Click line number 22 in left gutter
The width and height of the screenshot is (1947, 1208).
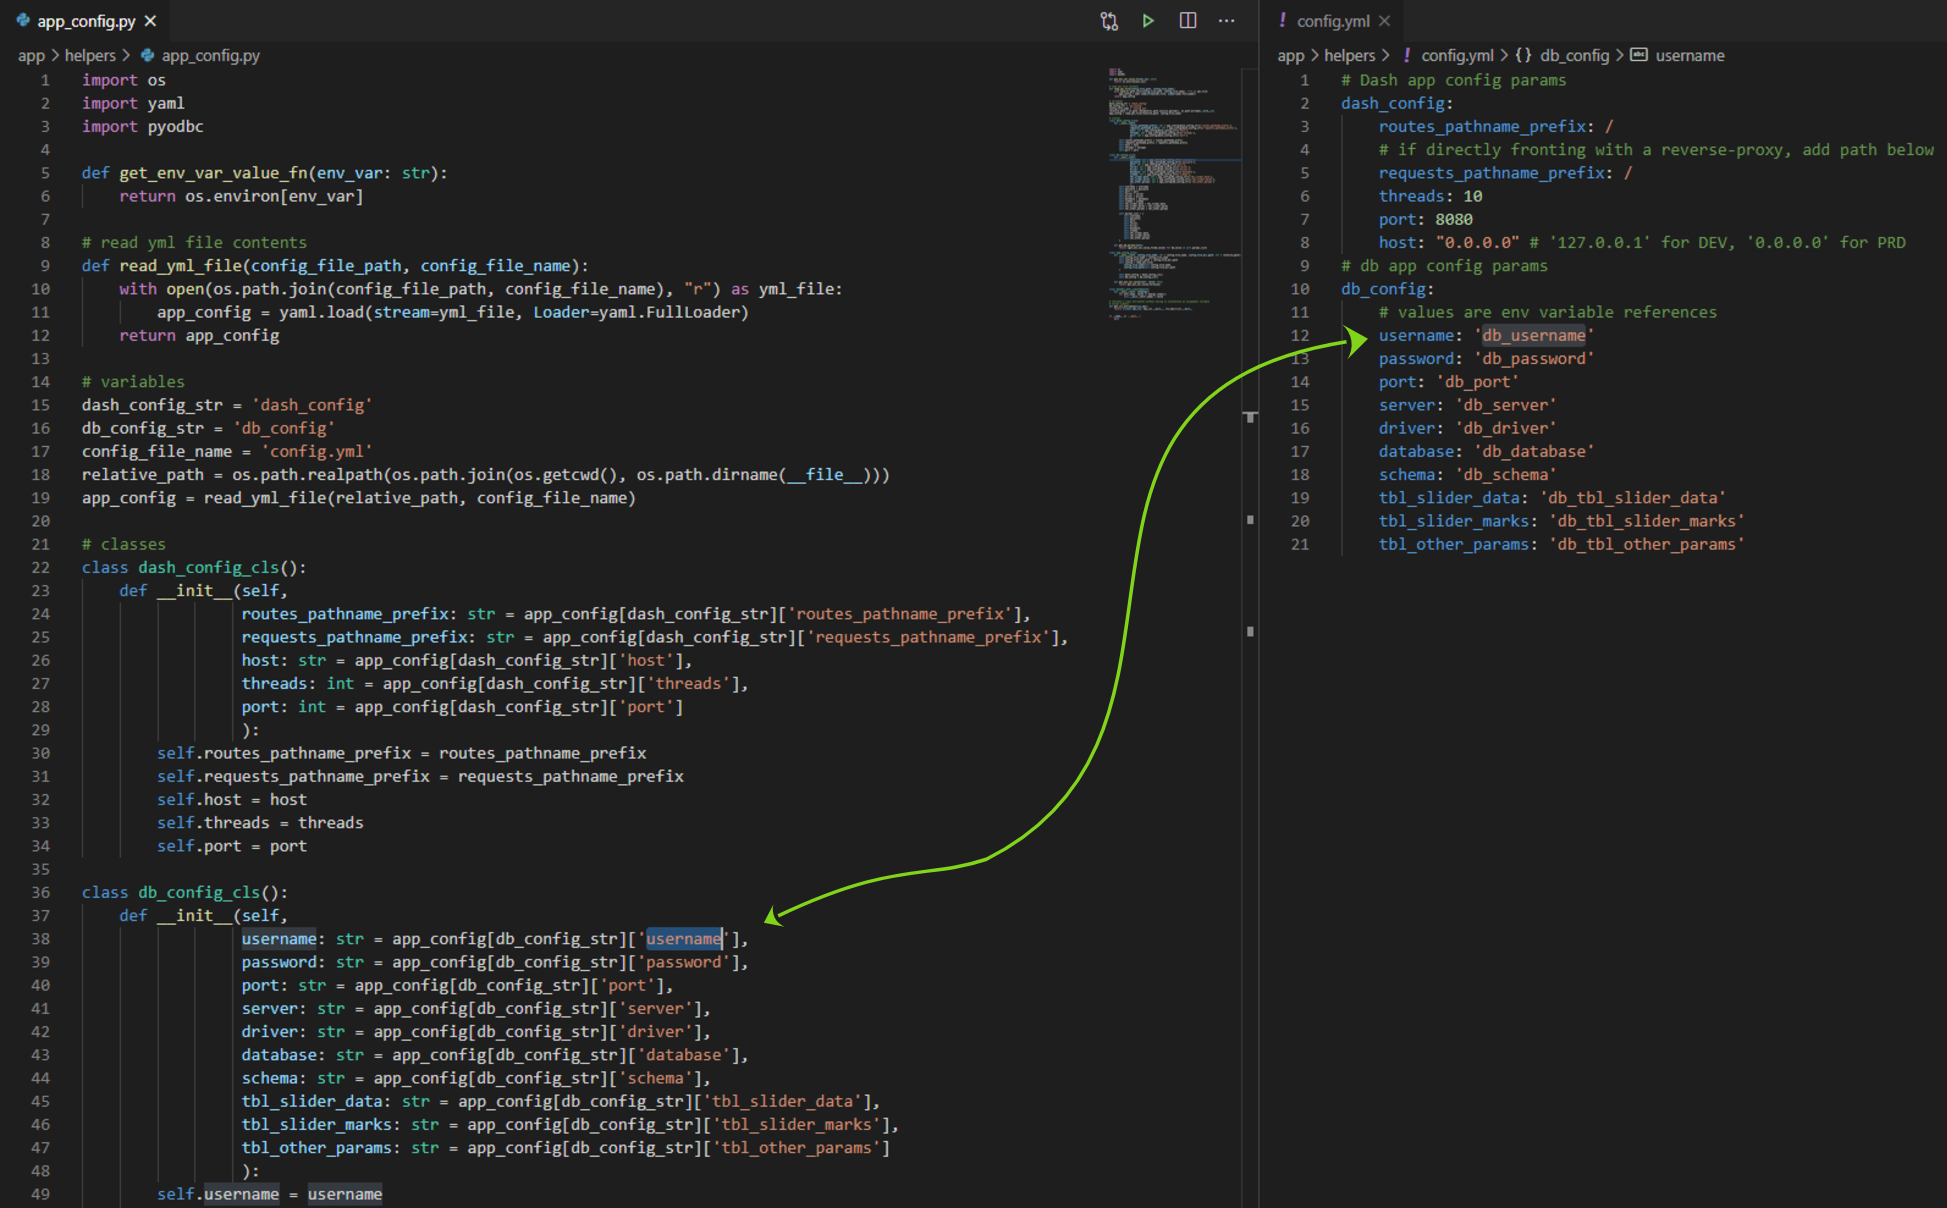pos(40,567)
